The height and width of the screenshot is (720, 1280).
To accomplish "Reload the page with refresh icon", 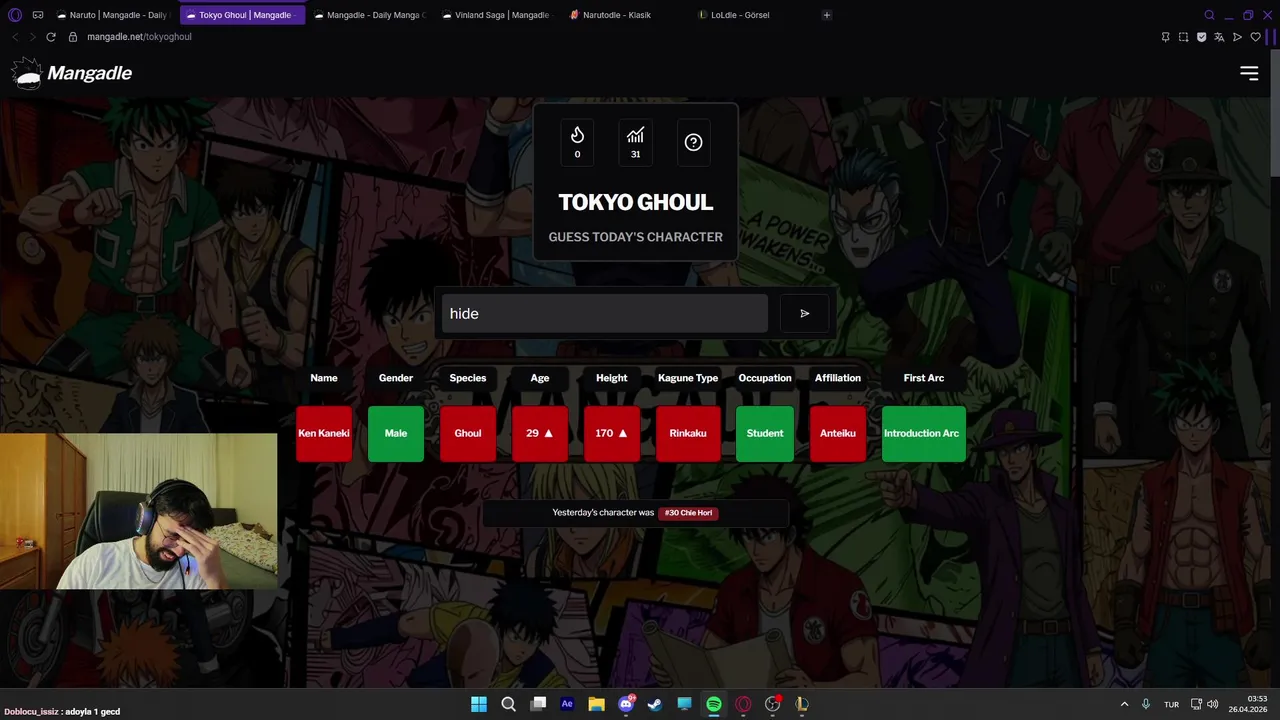I will tap(51, 37).
